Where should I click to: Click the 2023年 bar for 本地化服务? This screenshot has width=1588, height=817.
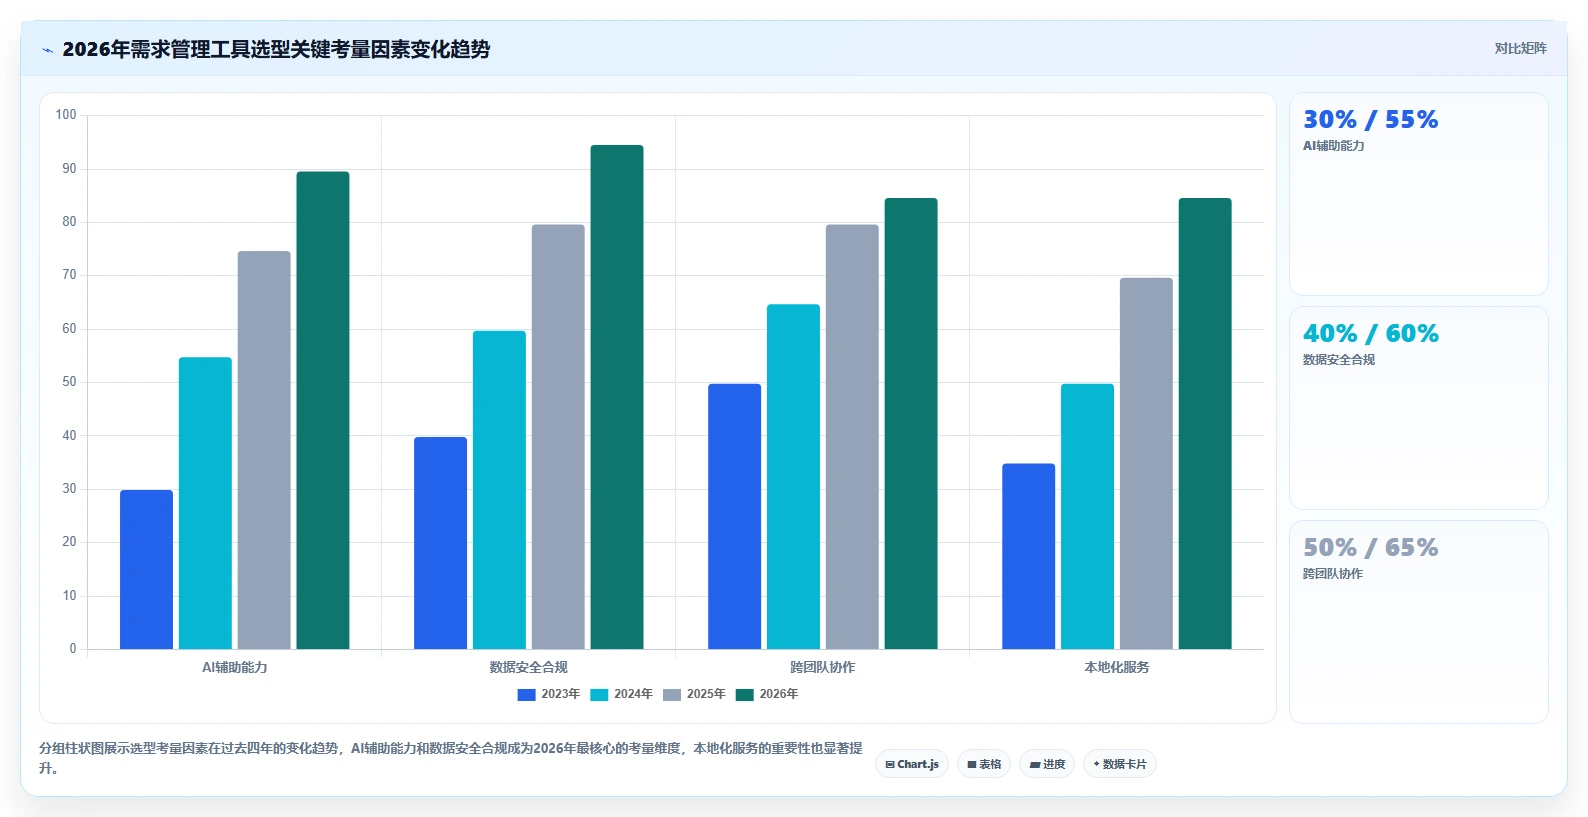[x=1028, y=556]
